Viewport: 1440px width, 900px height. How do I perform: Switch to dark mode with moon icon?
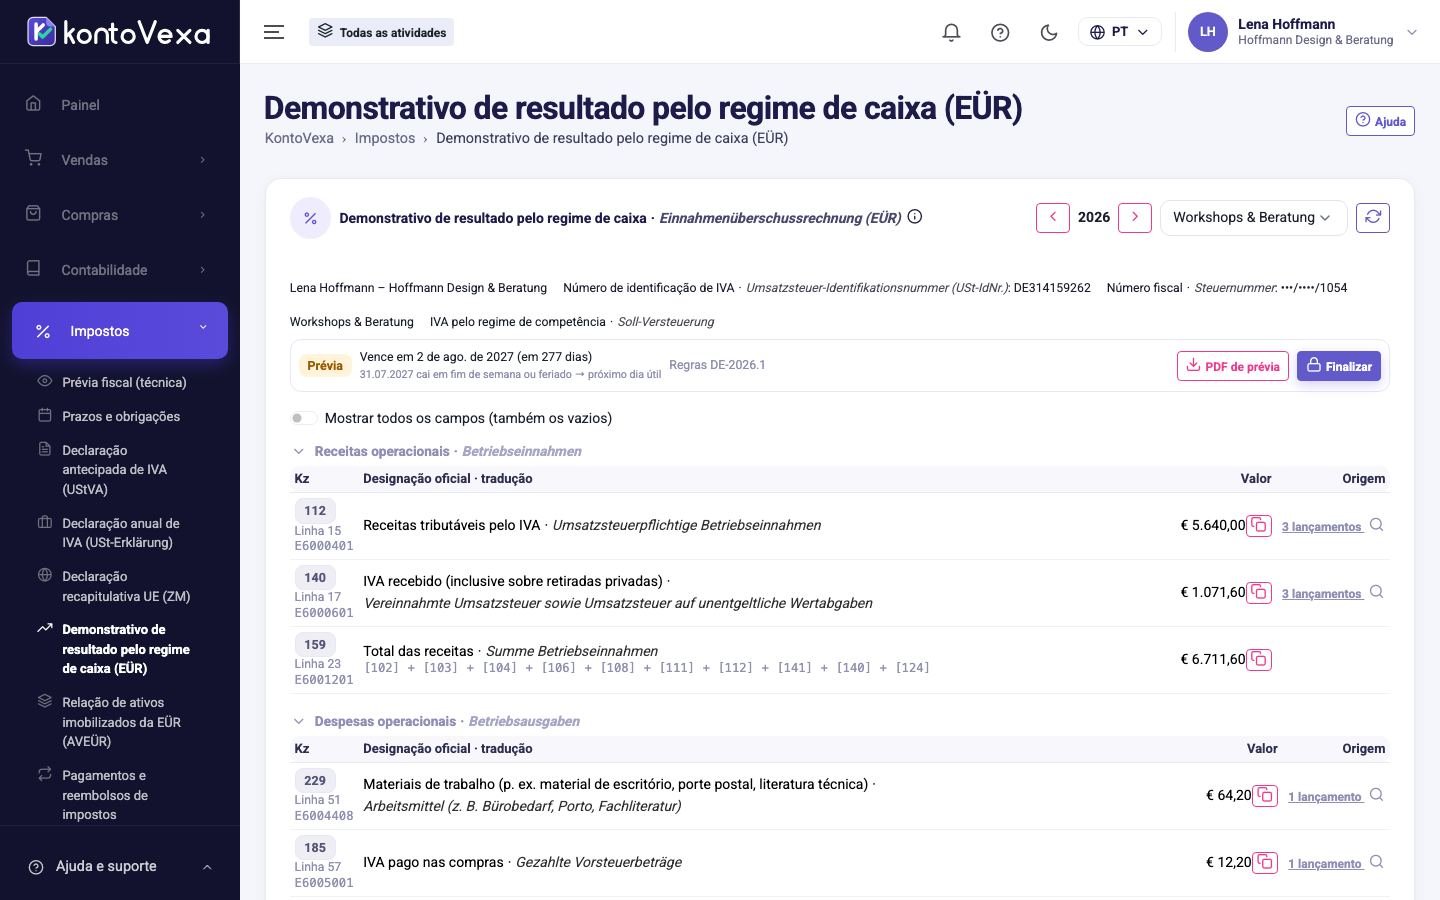point(1049,32)
